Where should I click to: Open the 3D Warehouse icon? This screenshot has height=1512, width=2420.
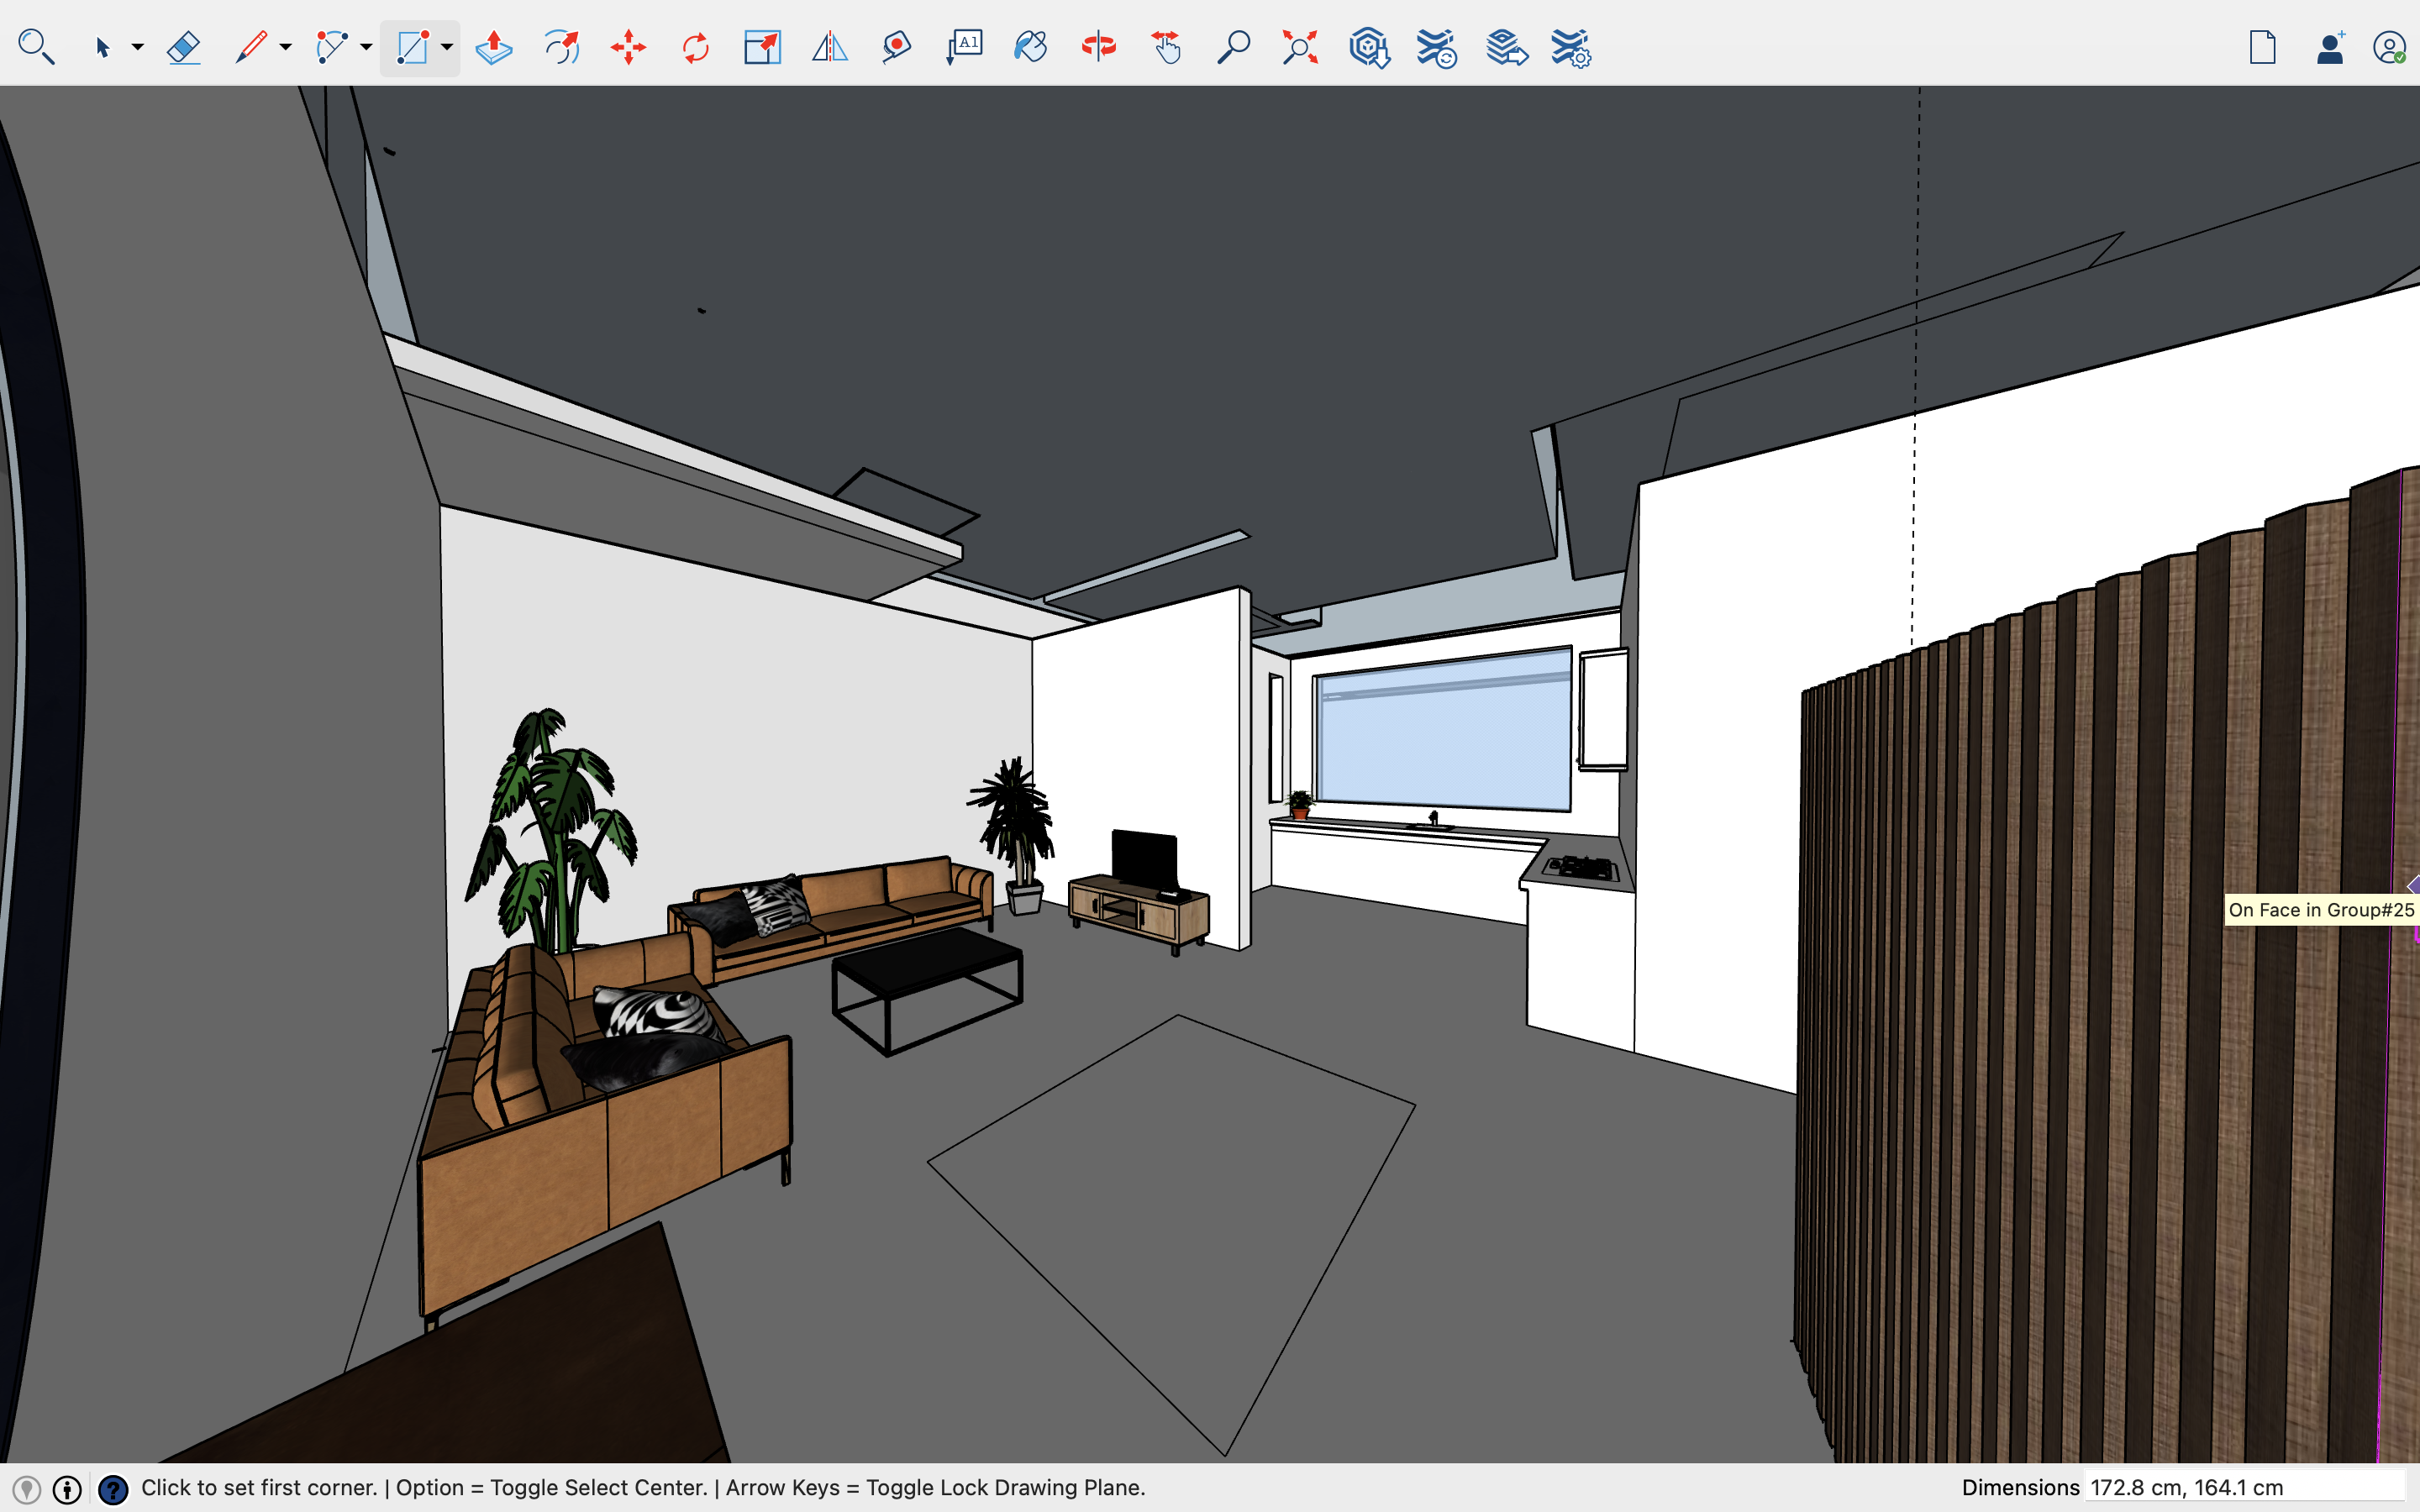[1368, 47]
